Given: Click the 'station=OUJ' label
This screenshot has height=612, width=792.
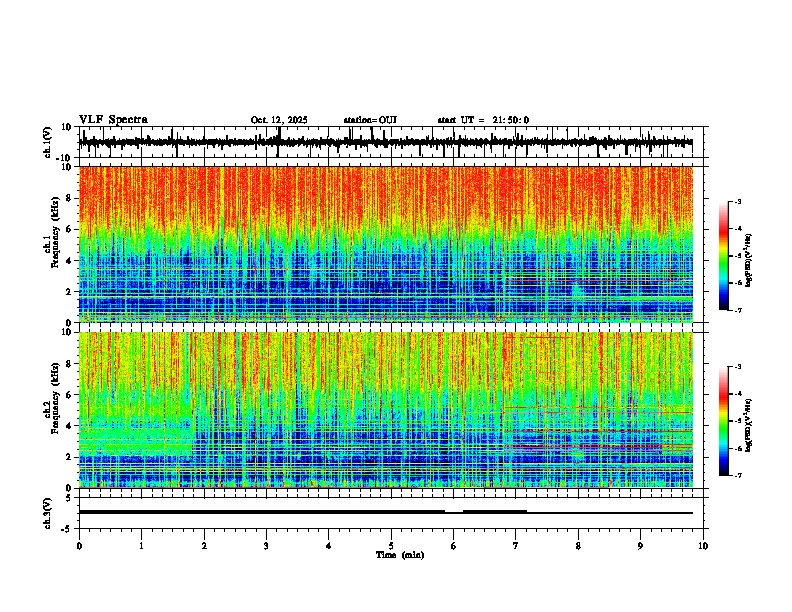Looking at the screenshot, I should [370, 120].
